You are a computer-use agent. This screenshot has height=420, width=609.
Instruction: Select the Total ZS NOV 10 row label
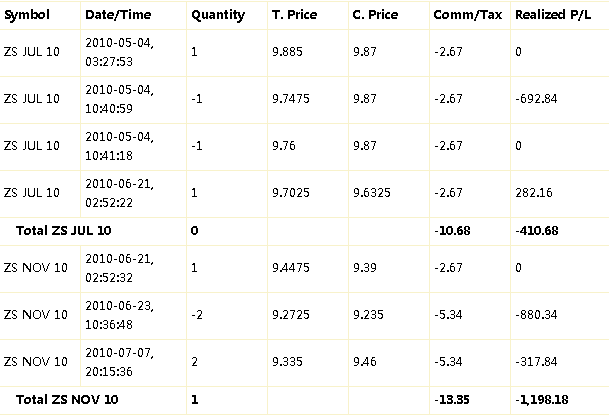coord(67,400)
